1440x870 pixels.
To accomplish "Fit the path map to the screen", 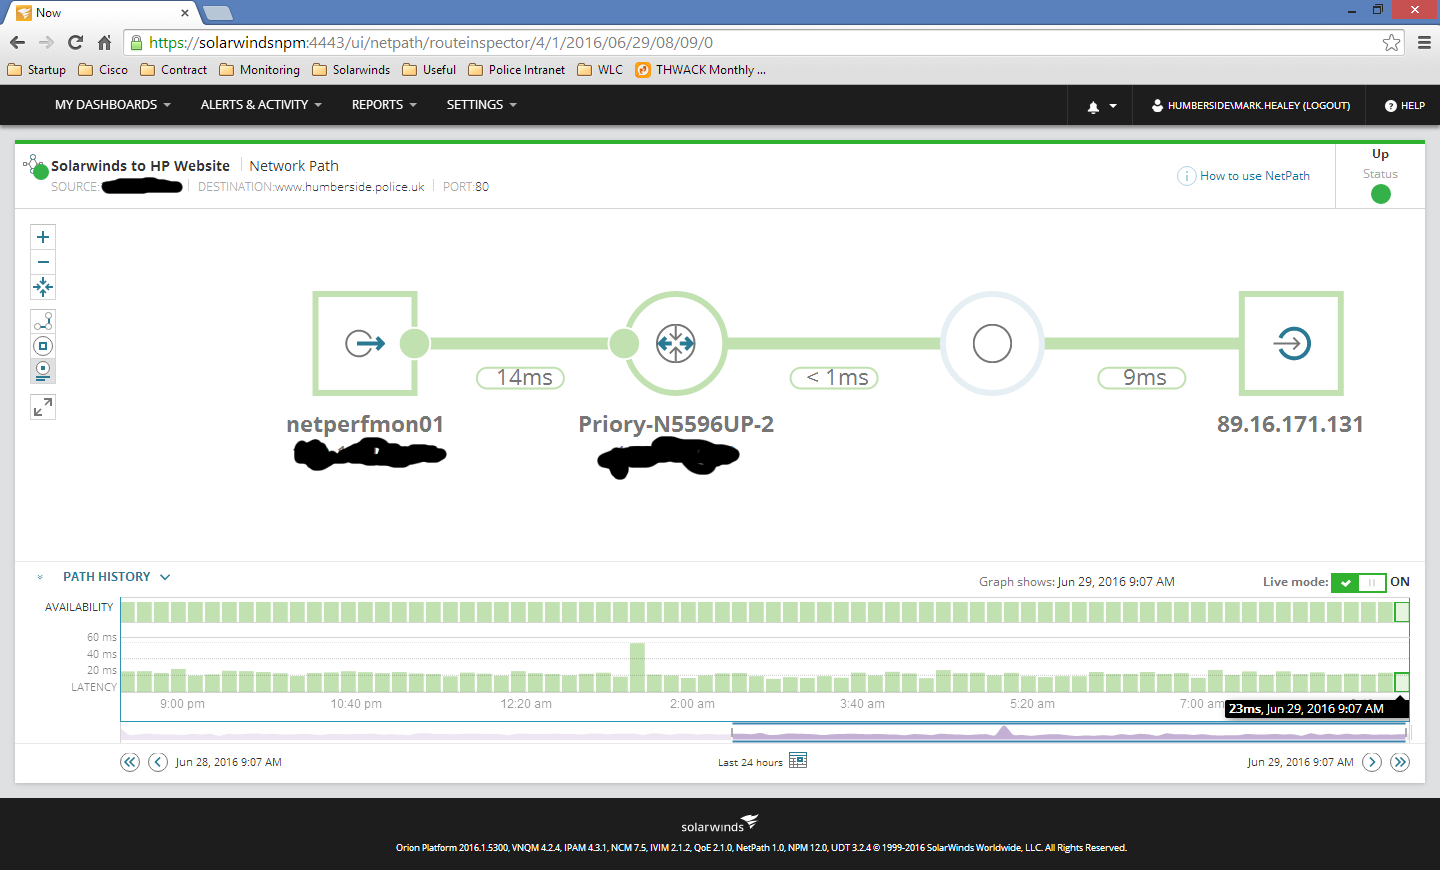I will coord(43,288).
